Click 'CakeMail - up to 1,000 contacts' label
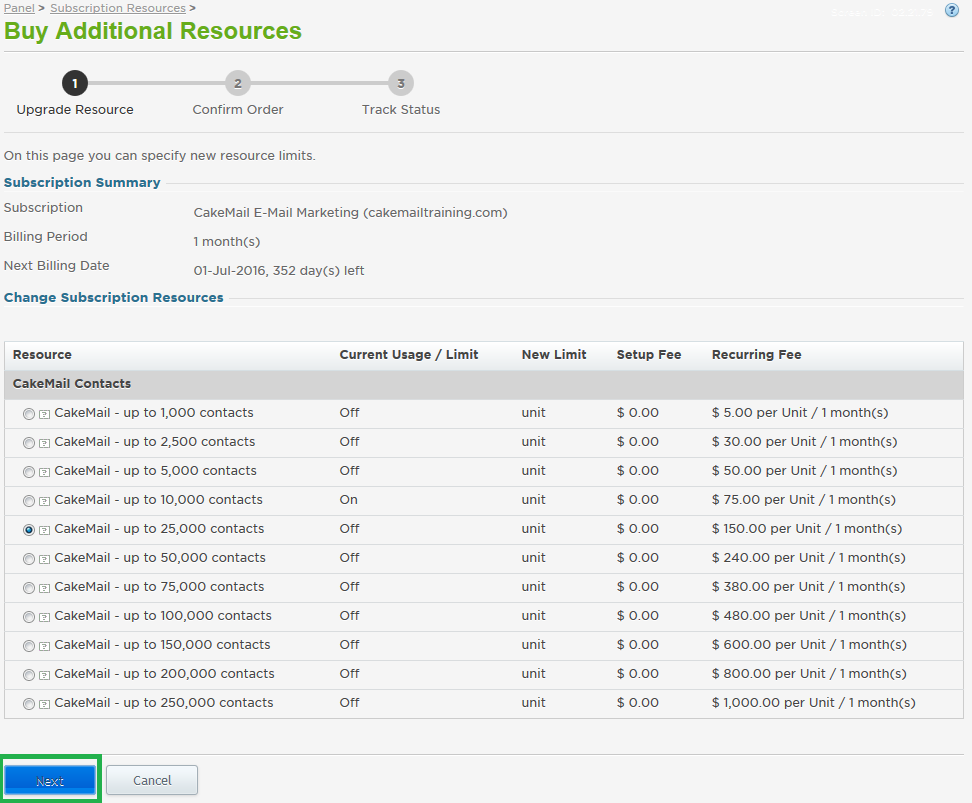Screen dimensions: 972x803 click(x=154, y=413)
